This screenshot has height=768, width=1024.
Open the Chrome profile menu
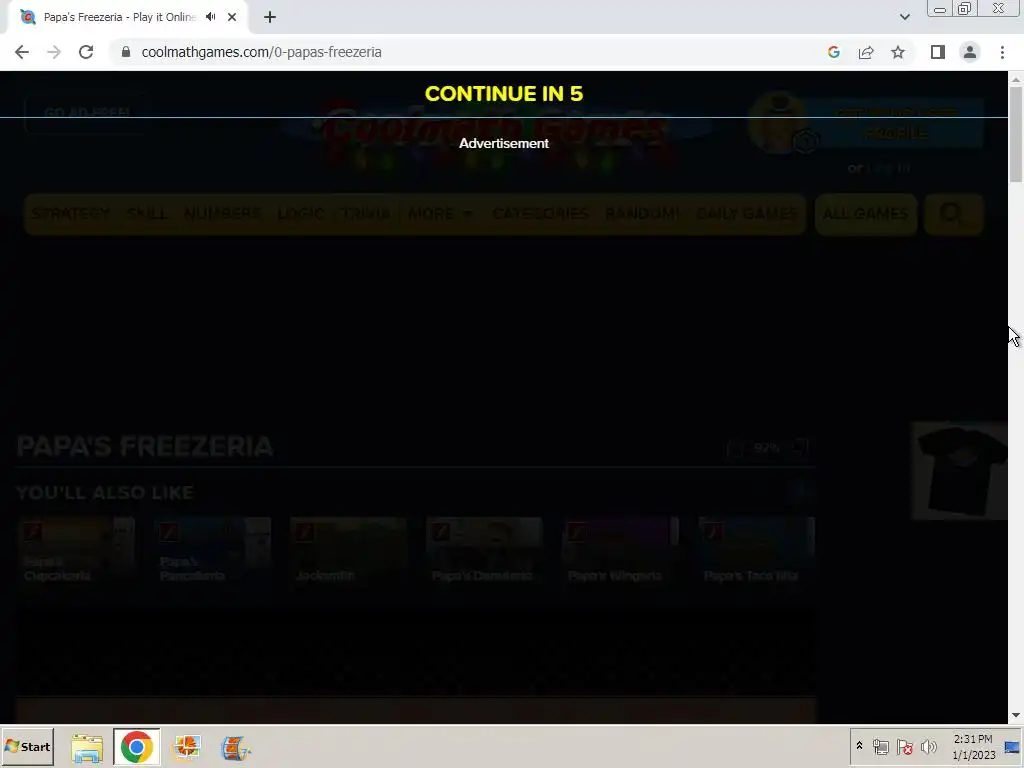click(x=970, y=52)
